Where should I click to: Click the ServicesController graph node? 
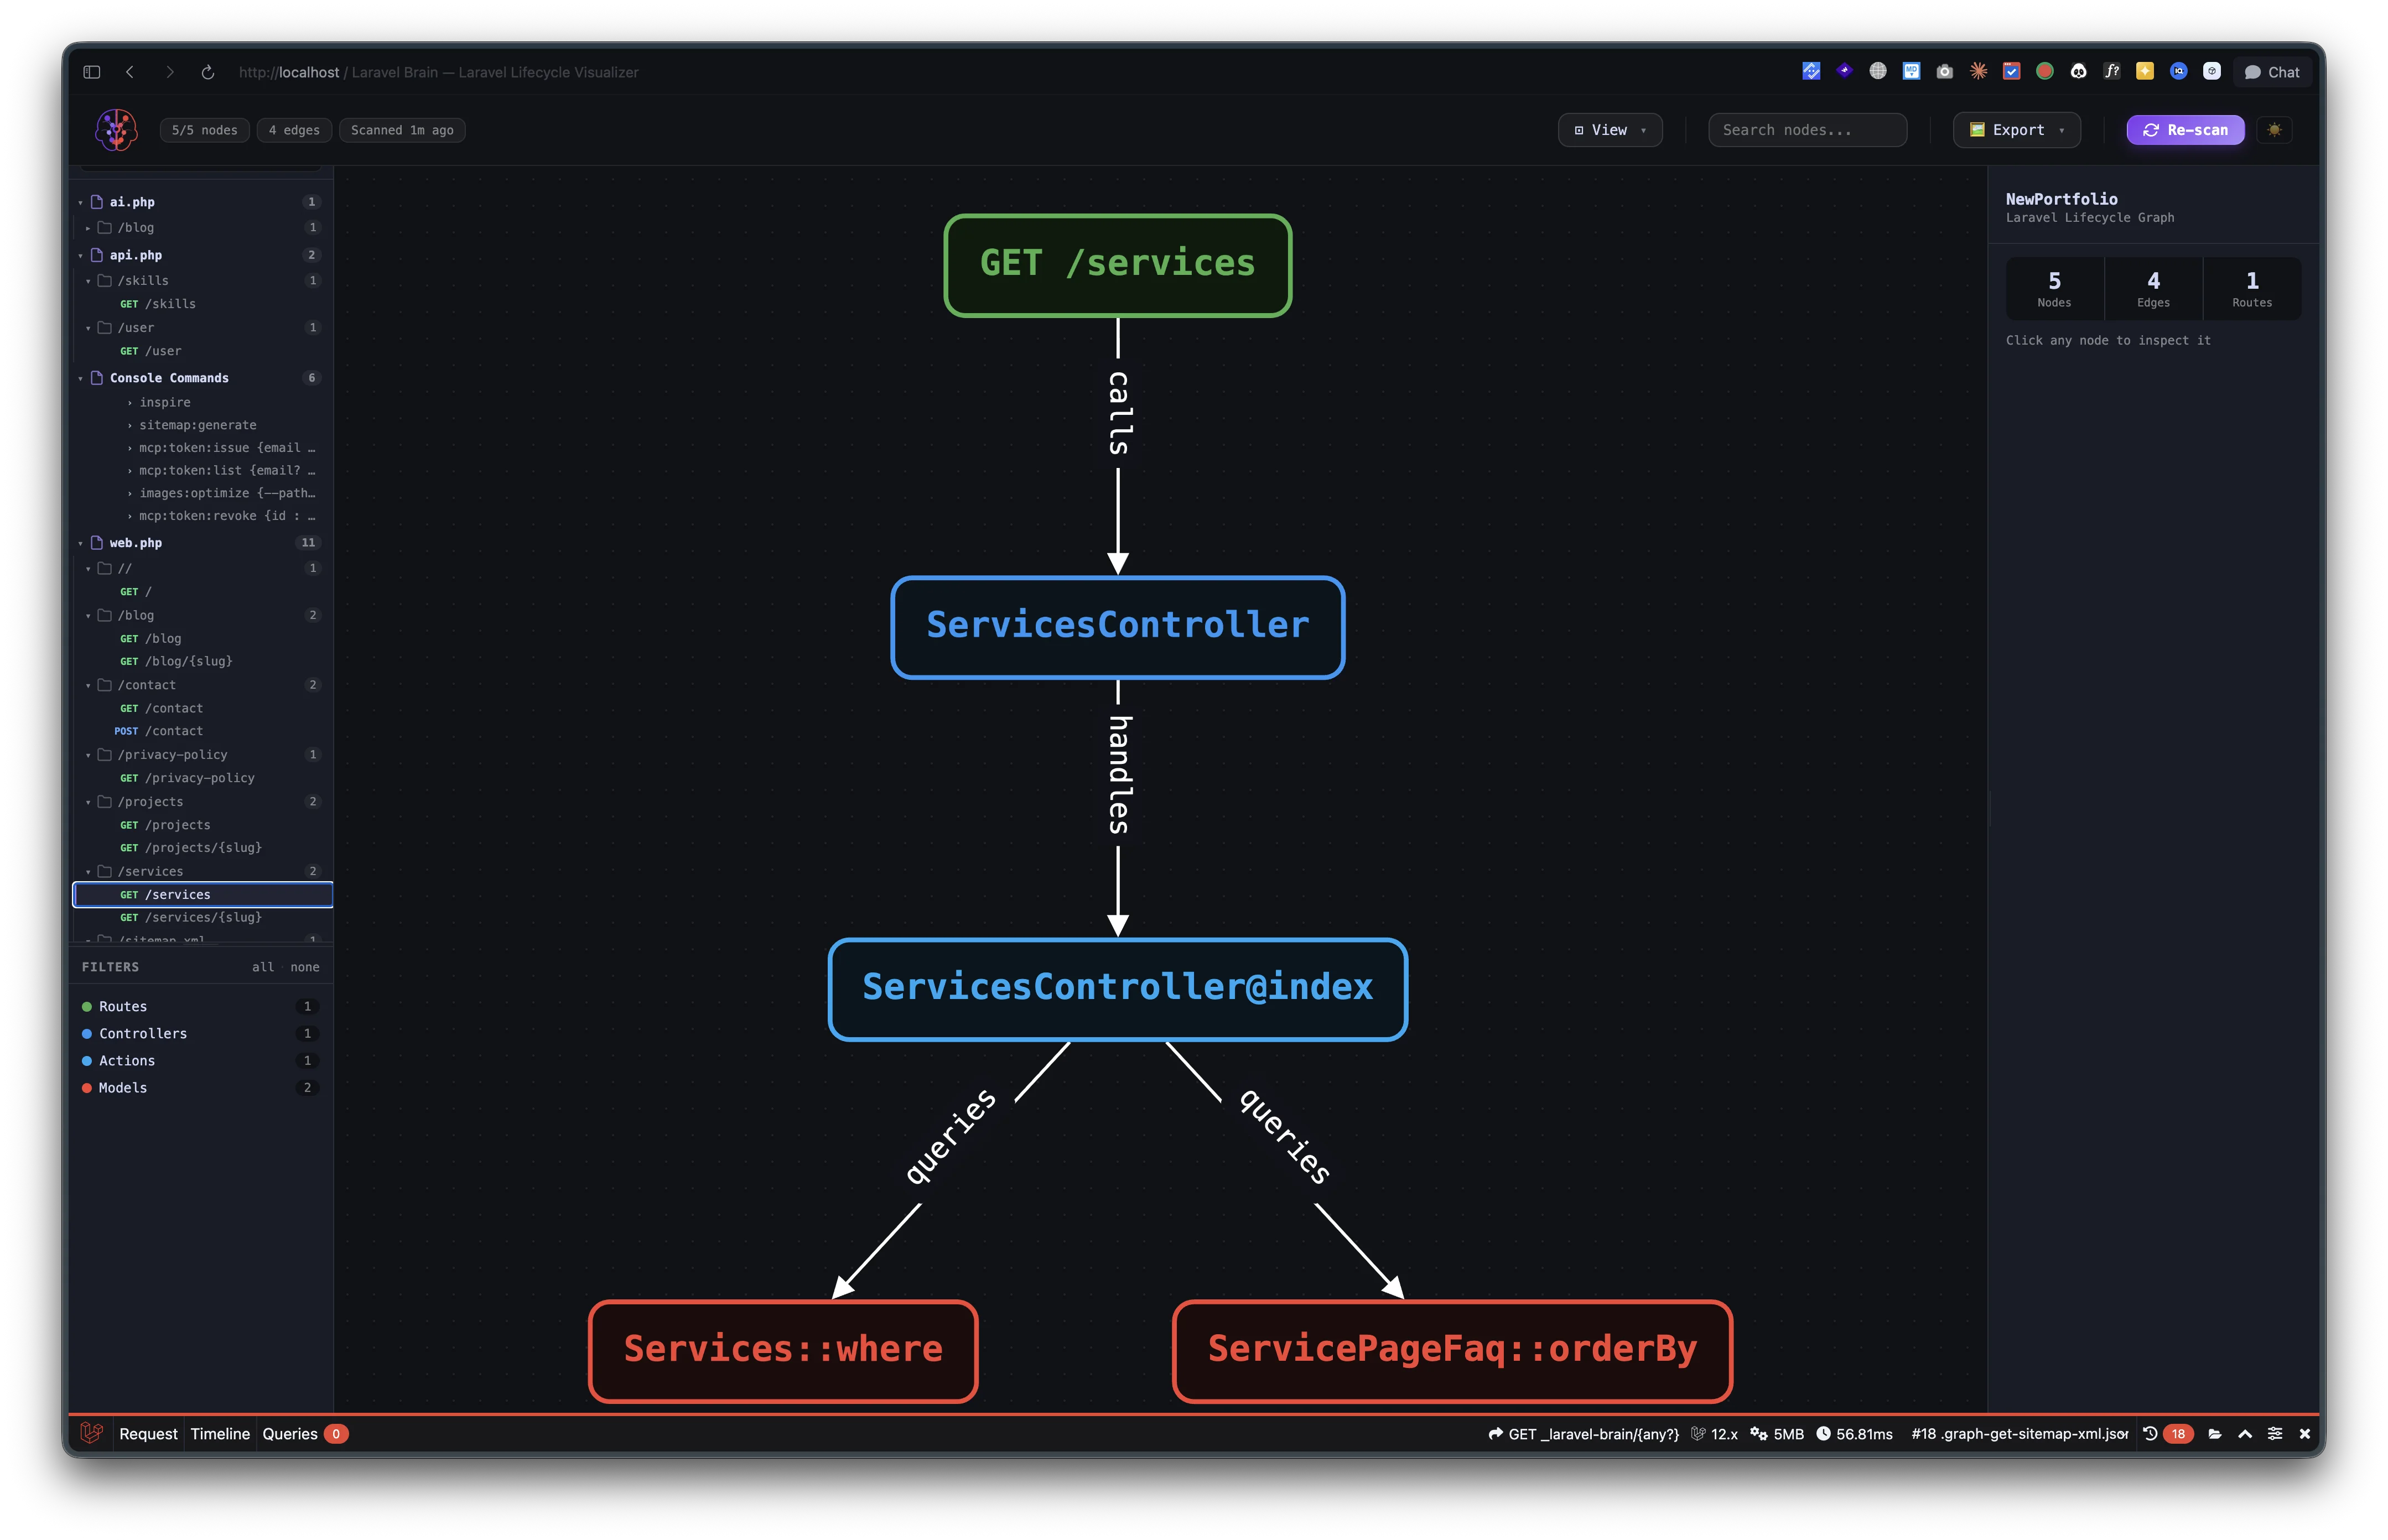[x=1117, y=627]
